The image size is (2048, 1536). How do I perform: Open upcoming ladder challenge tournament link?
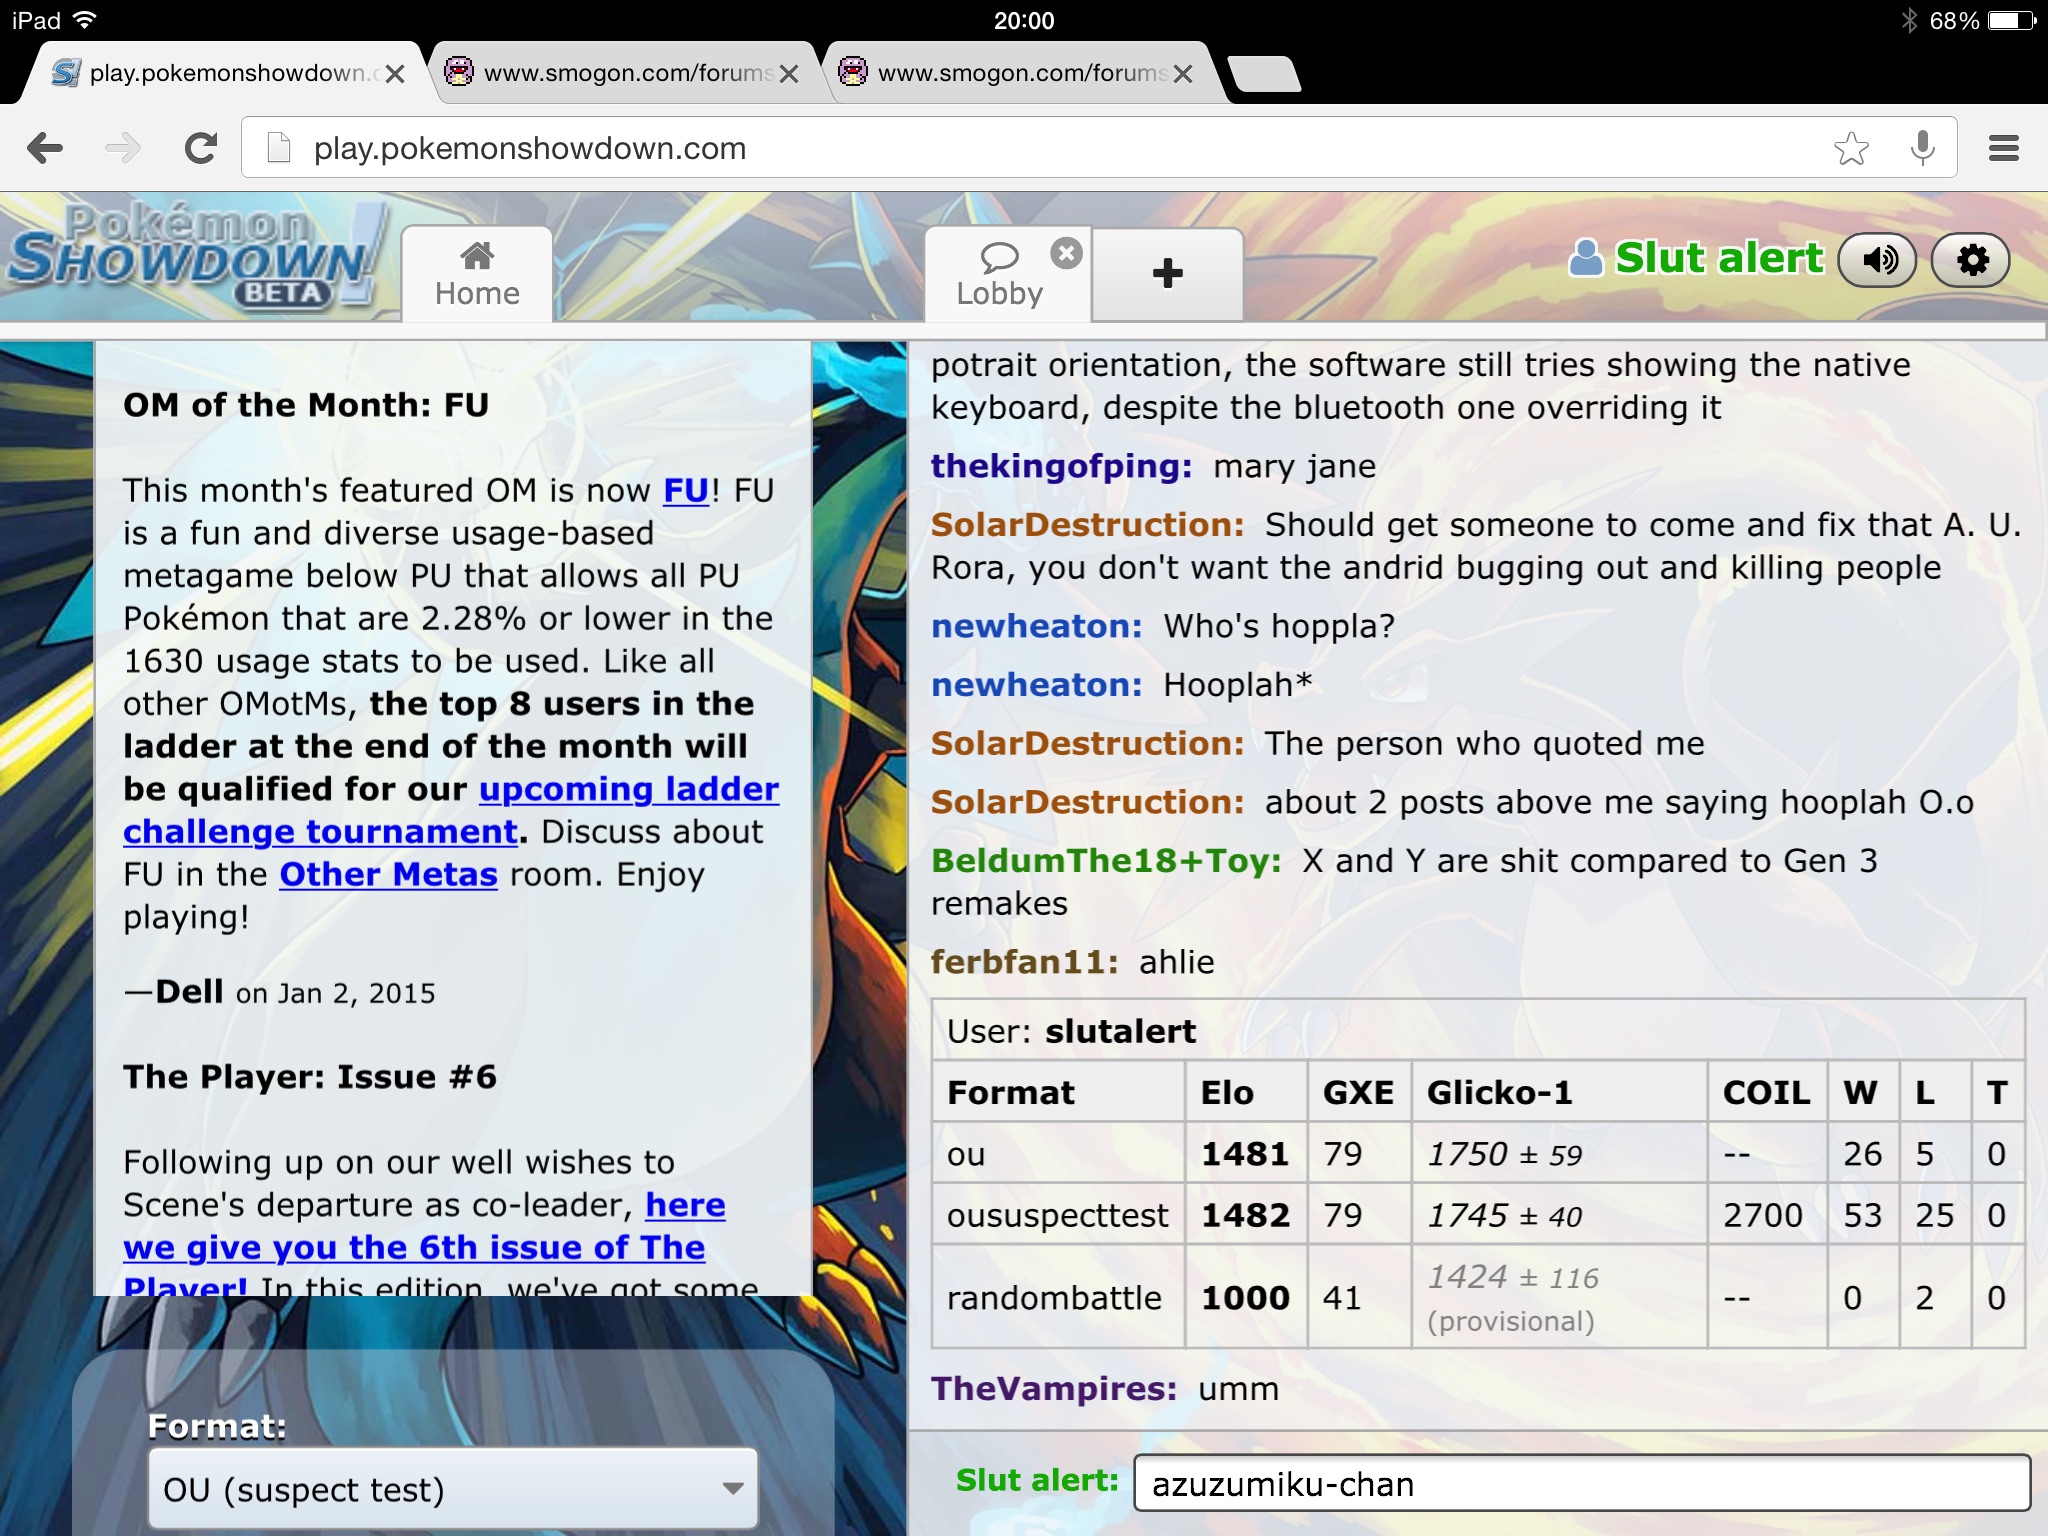[628, 790]
